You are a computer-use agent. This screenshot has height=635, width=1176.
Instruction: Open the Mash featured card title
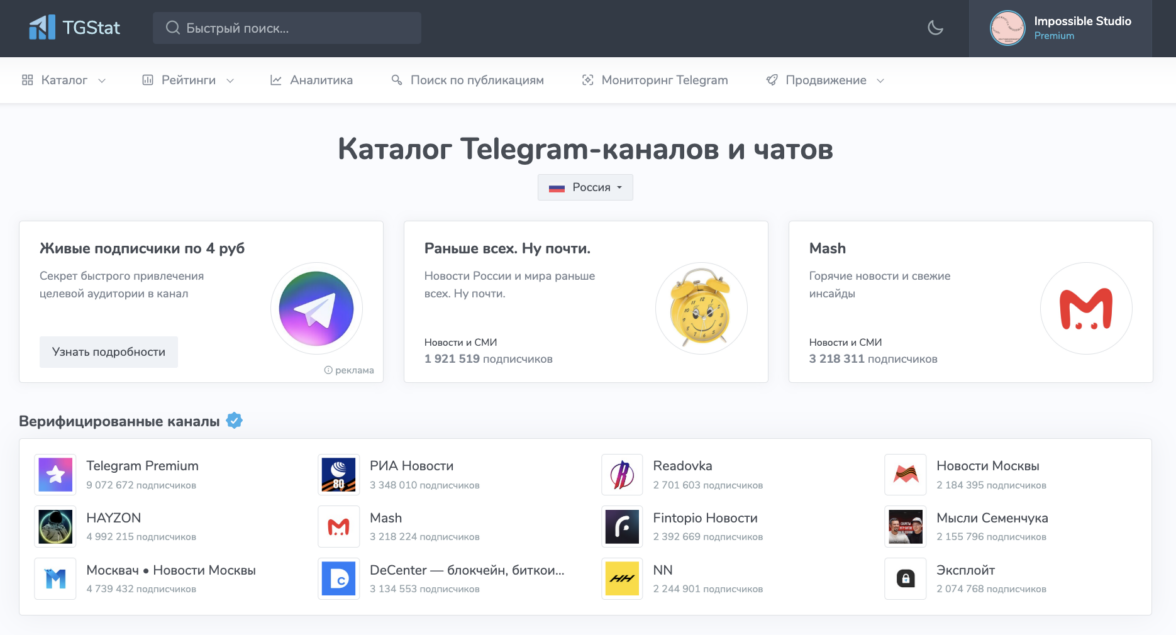(827, 248)
